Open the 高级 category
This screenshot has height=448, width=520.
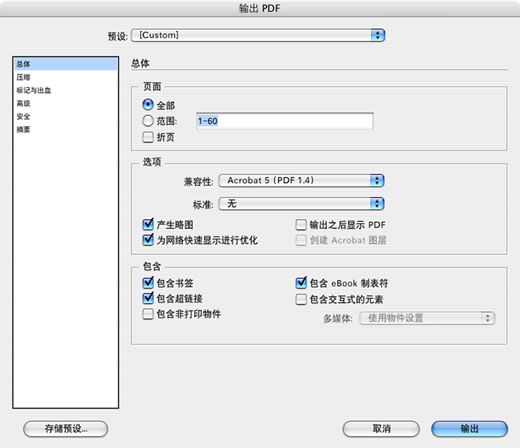point(66,103)
